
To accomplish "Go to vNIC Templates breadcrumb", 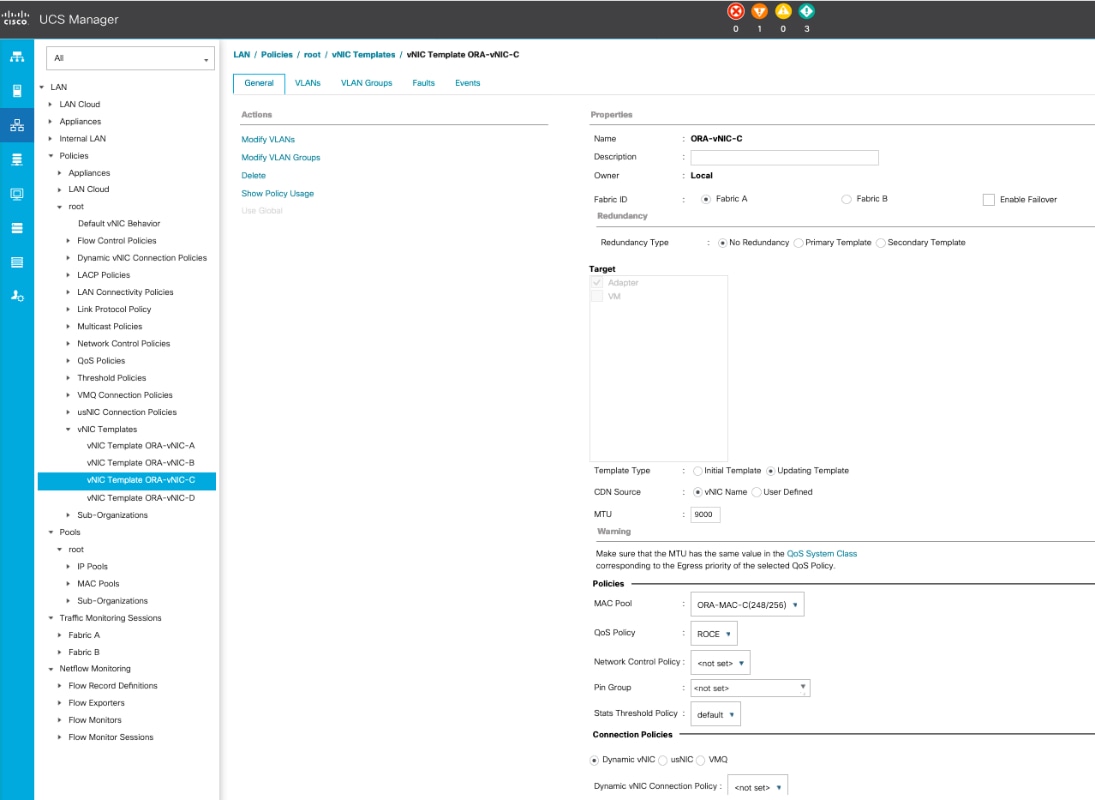I will pyautogui.click(x=363, y=54).
